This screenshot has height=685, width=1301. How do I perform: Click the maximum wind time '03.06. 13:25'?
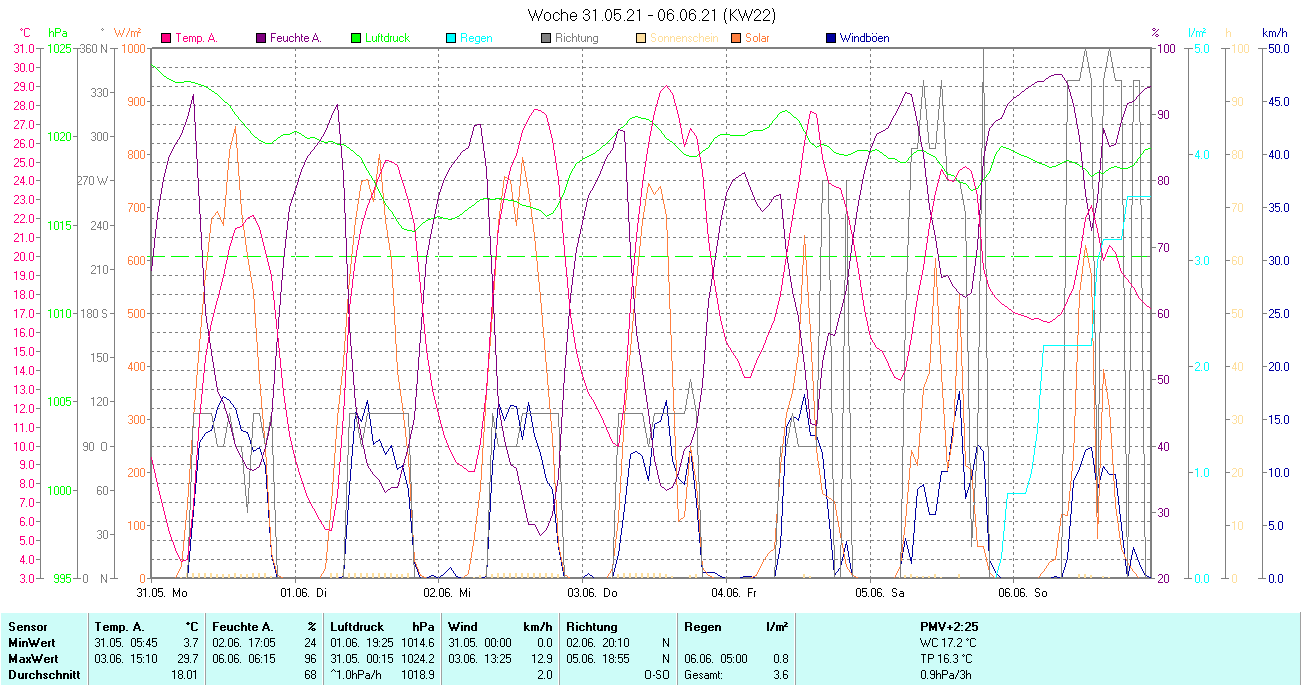(480, 659)
